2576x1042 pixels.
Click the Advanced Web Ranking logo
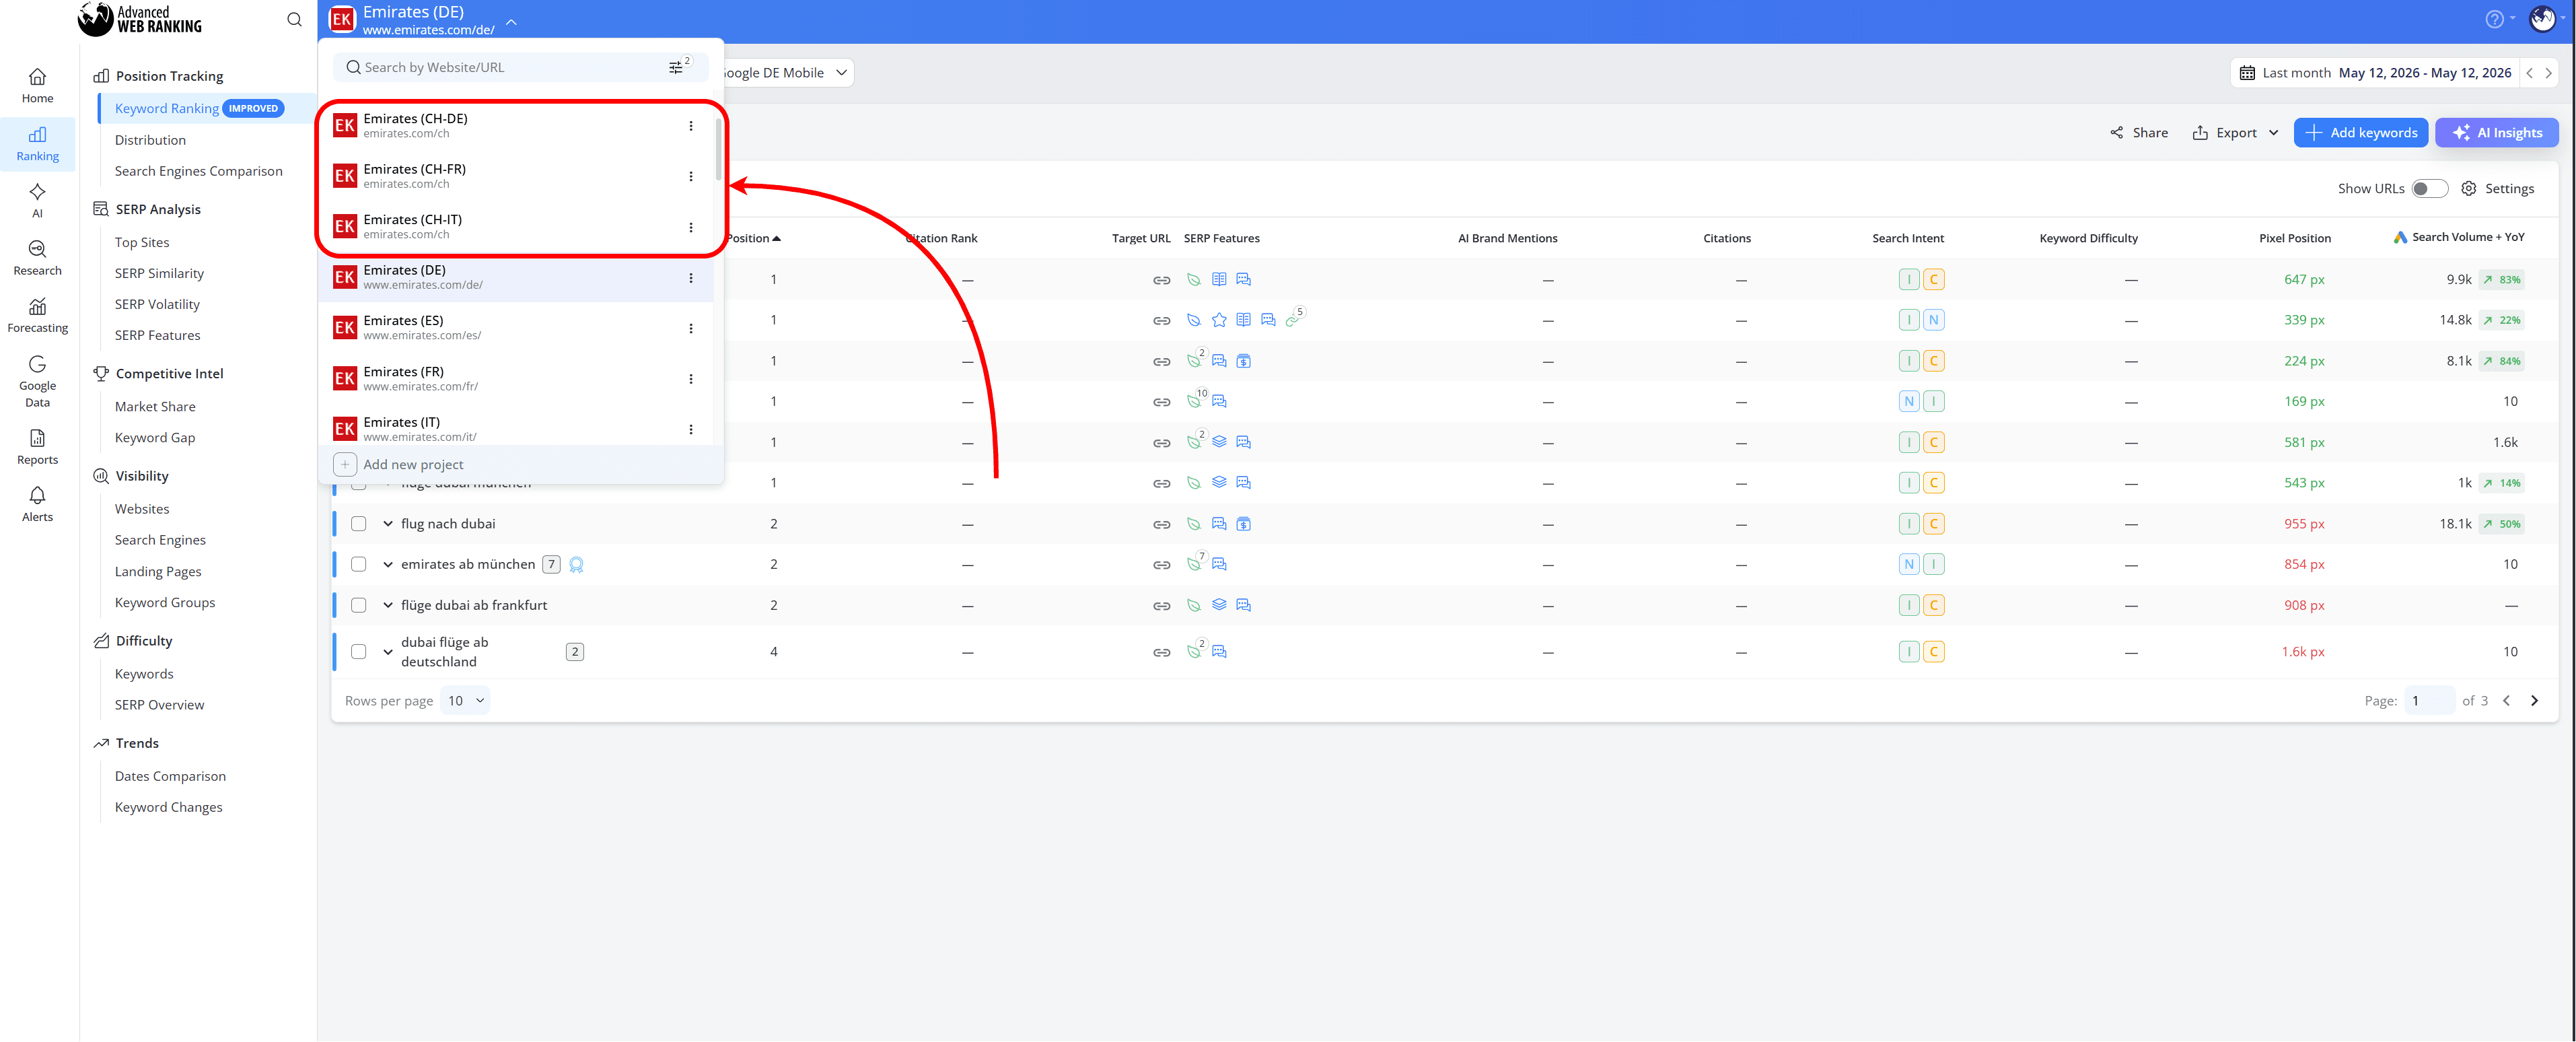pyautogui.click(x=140, y=19)
